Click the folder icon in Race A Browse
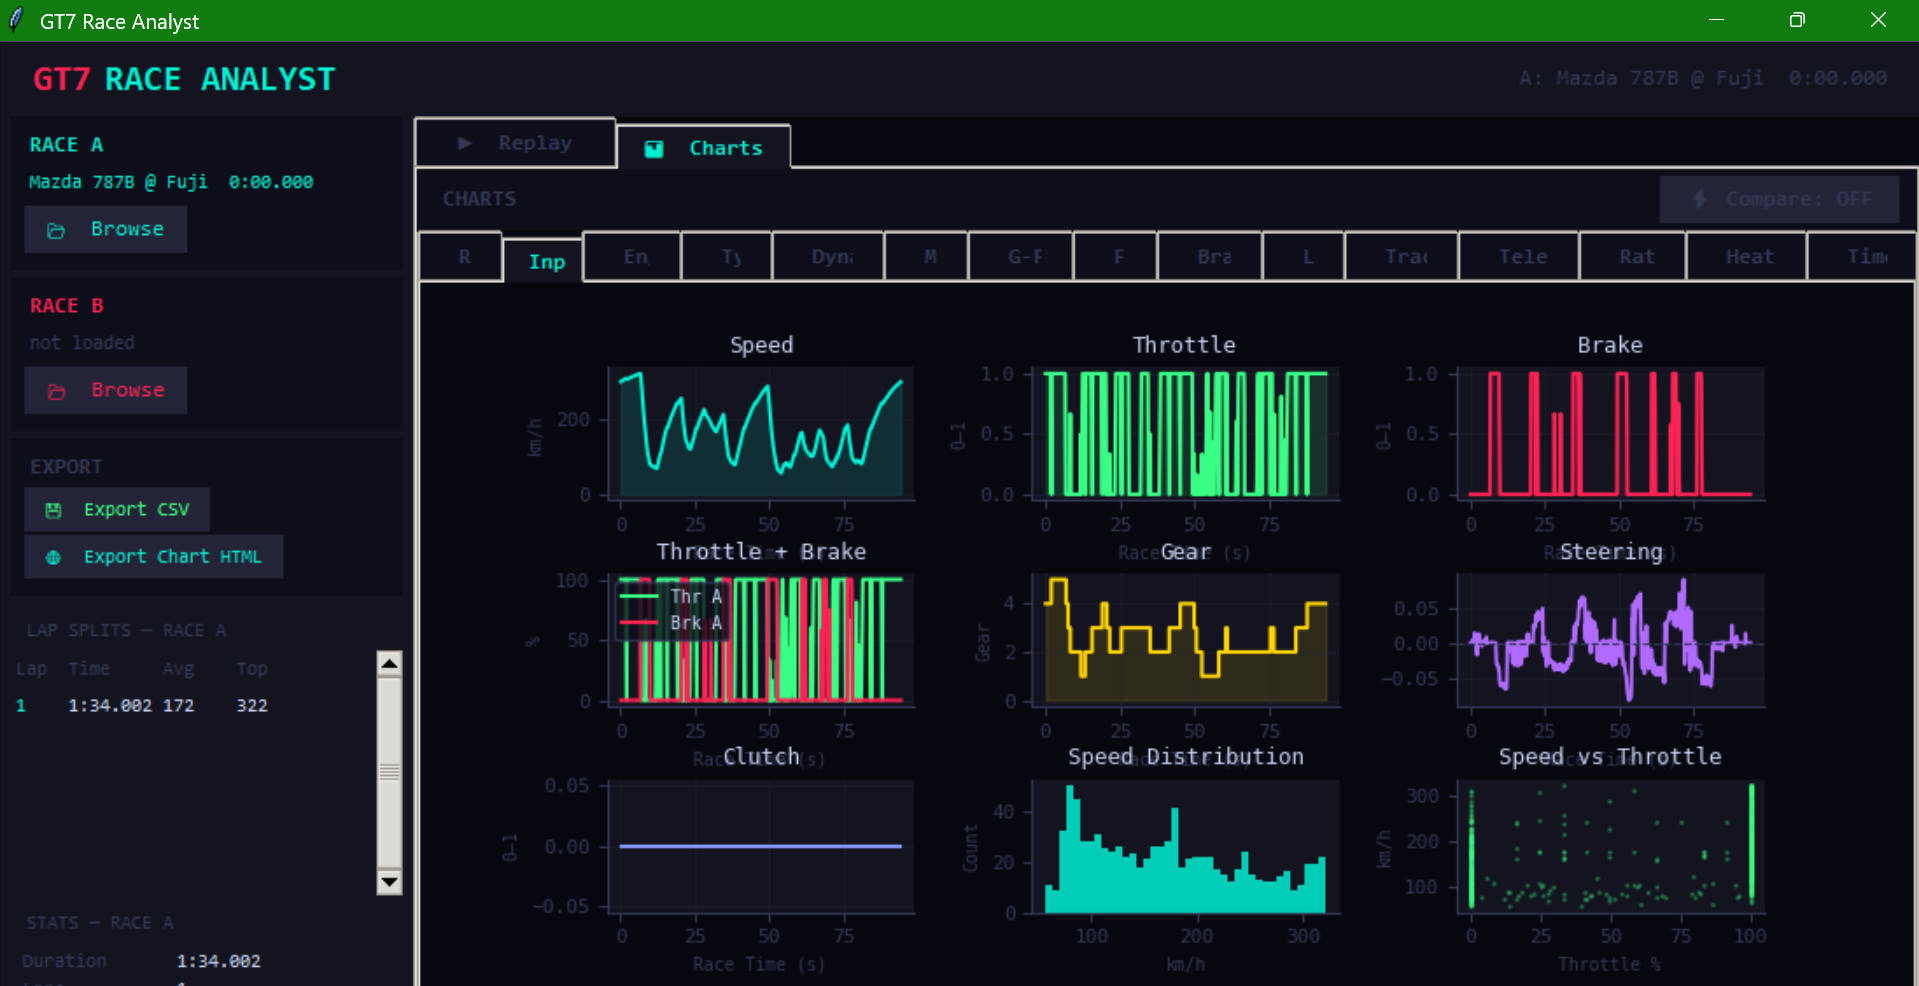Viewport: 1919px width, 986px height. coord(56,230)
